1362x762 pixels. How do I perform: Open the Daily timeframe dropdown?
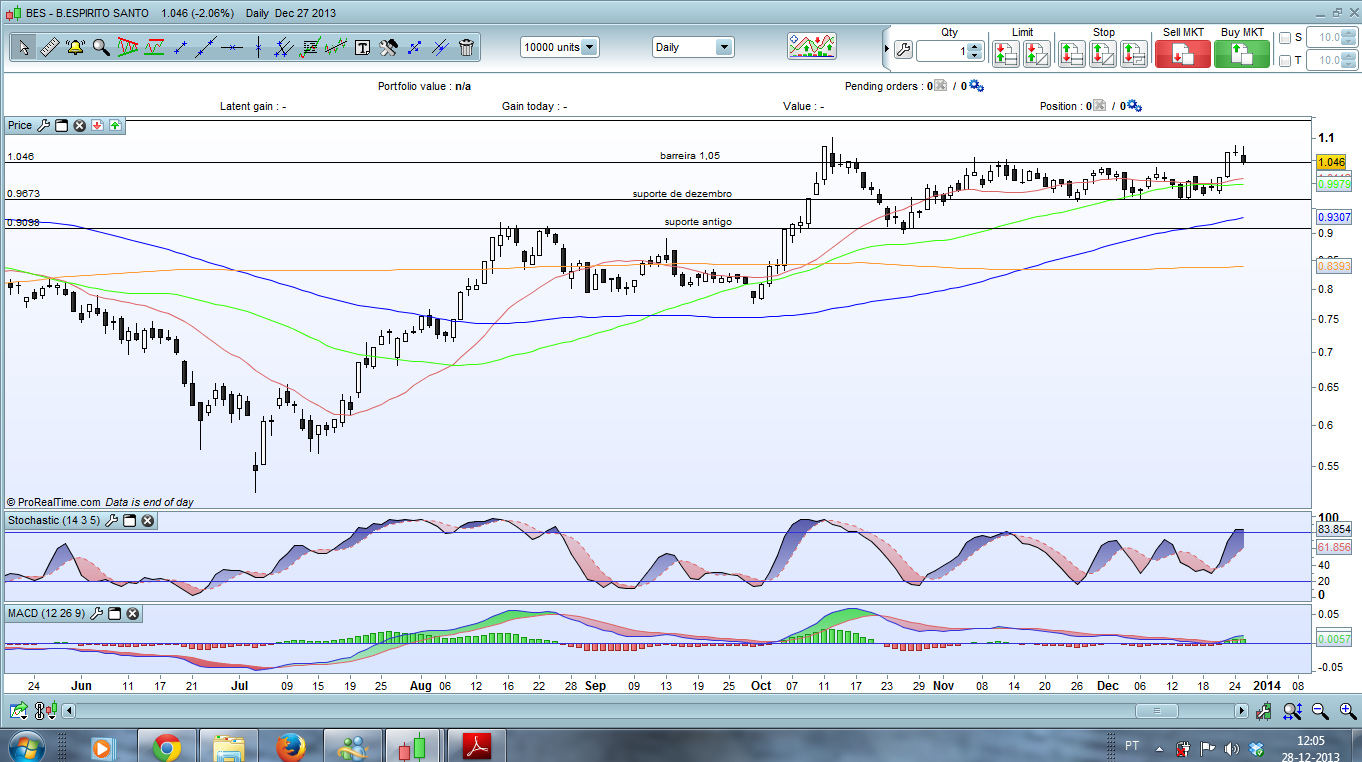pos(723,47)
